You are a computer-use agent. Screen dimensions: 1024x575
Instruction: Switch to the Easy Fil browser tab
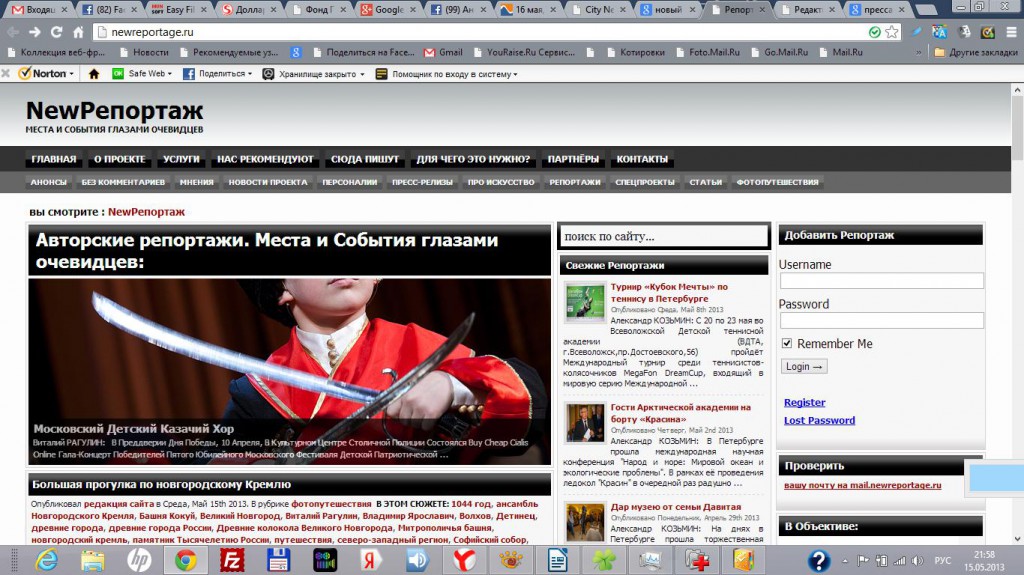click(179, 10)
